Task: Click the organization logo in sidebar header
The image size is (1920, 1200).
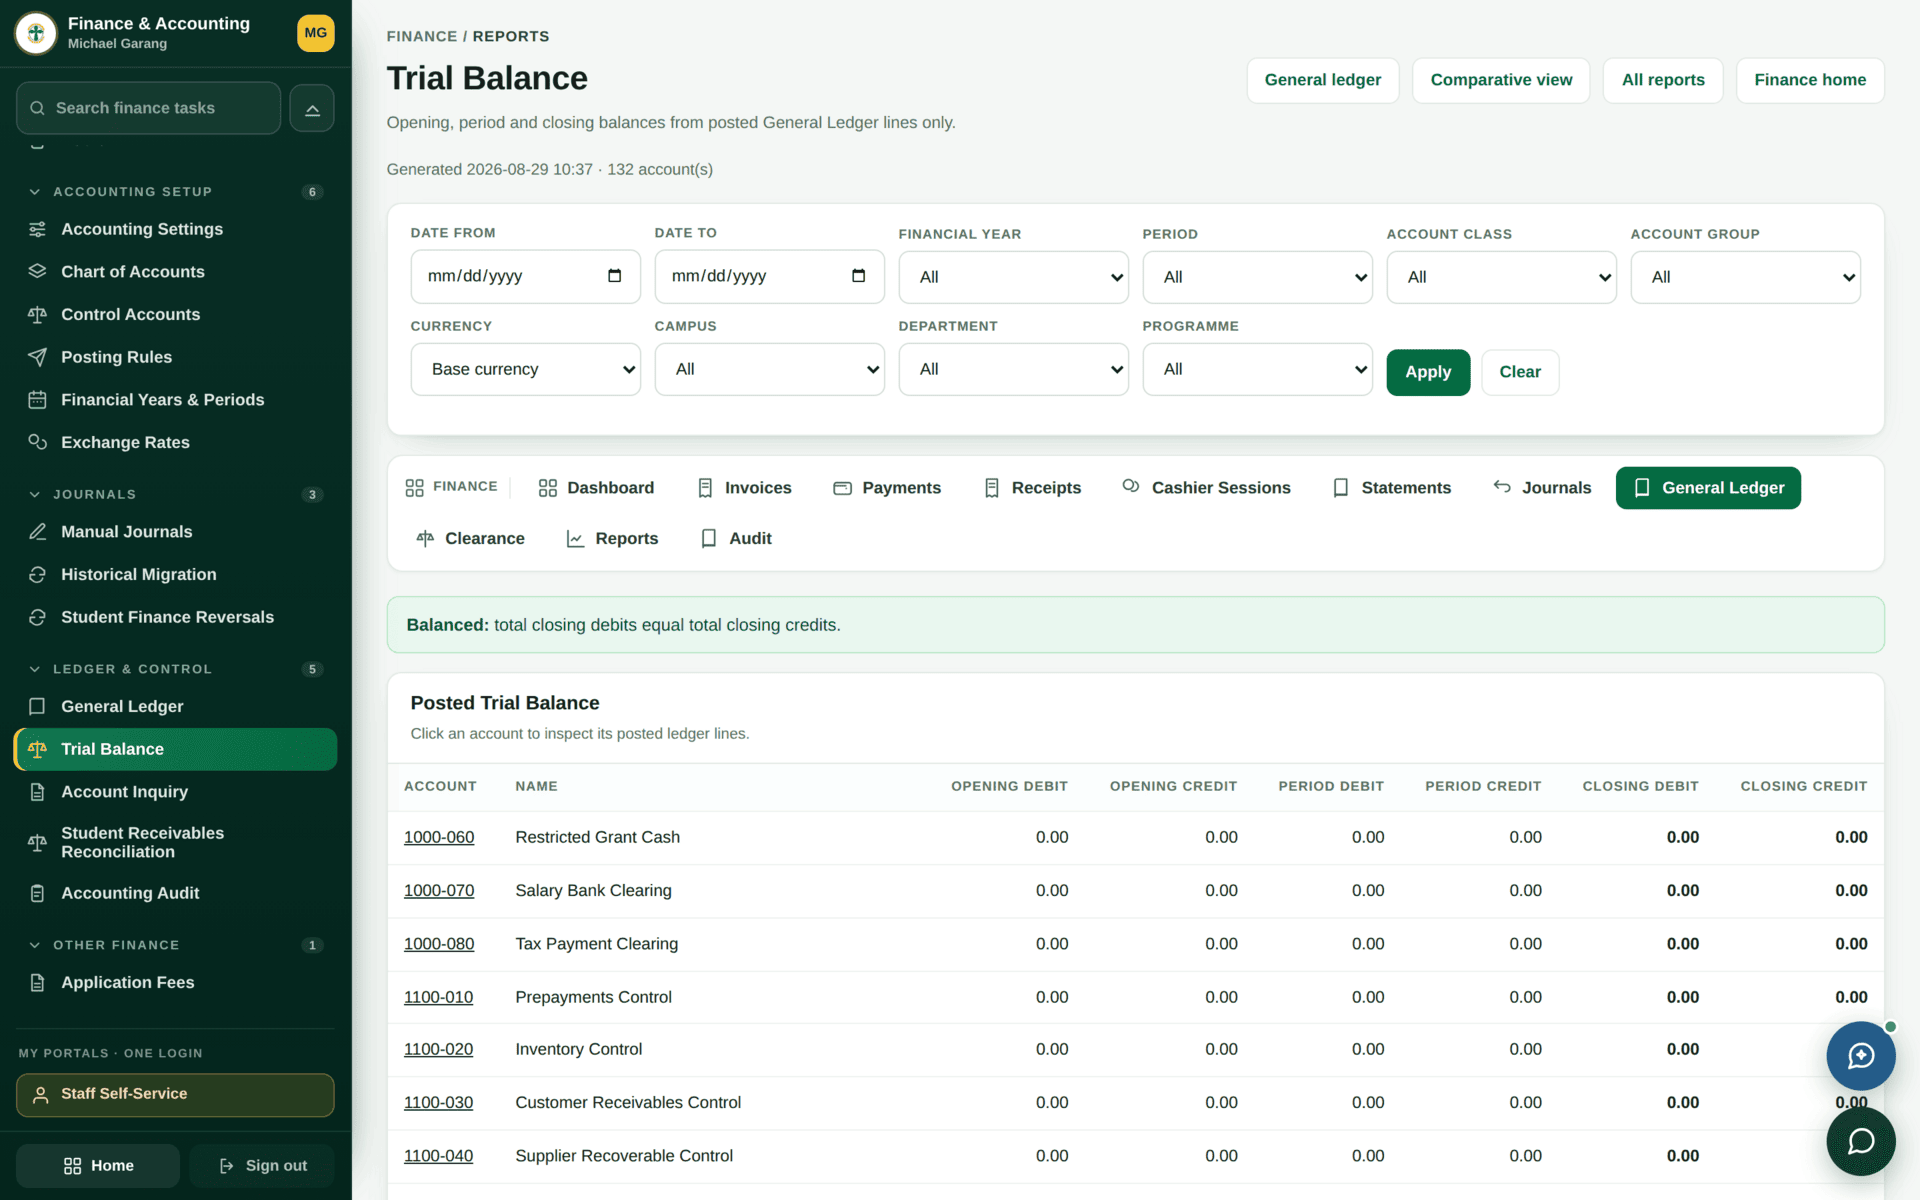Action: 36,33
